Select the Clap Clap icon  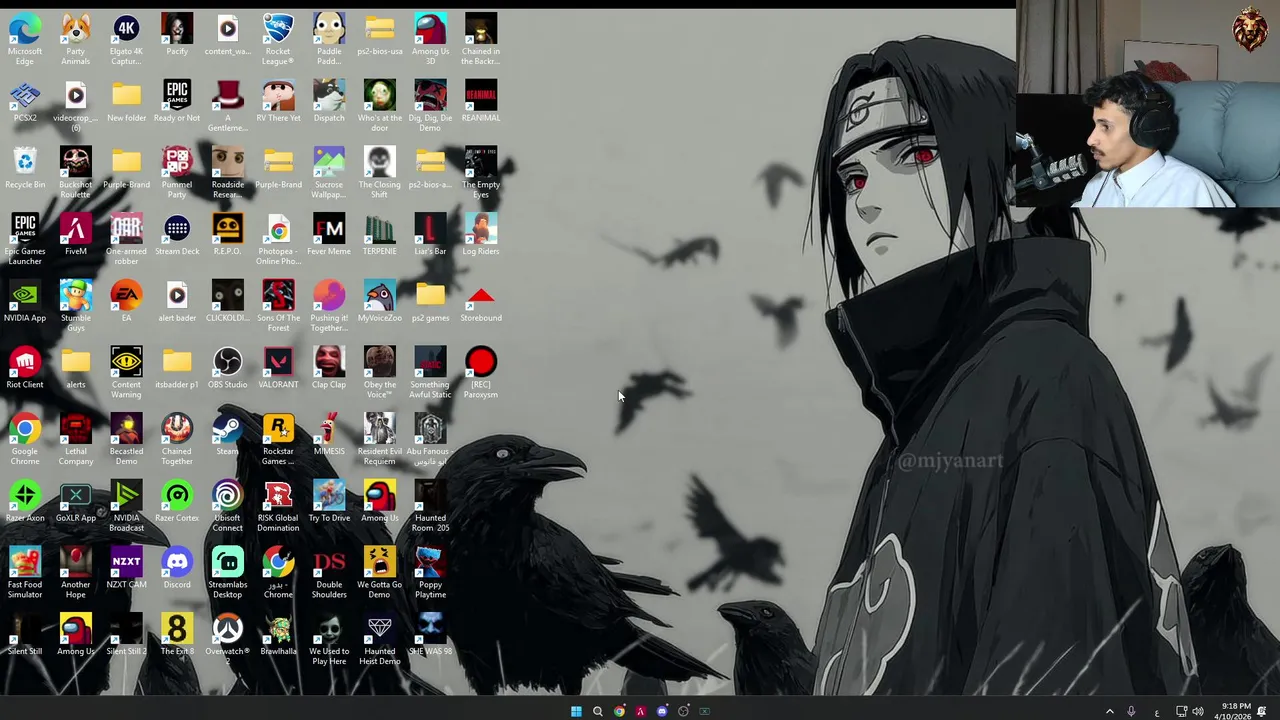tap(329, 368)
